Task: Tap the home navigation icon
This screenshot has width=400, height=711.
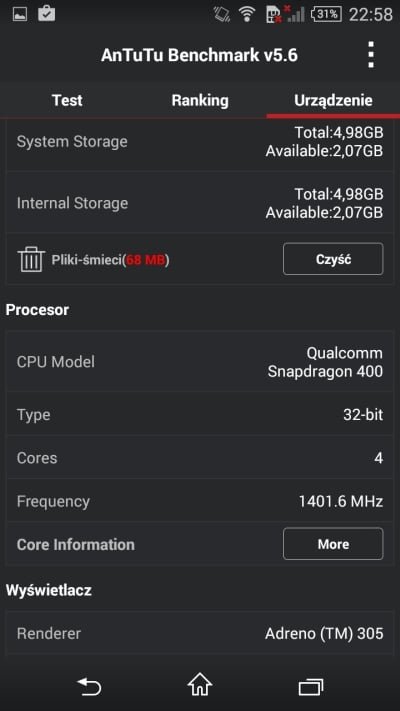Action: pos(200,685)
